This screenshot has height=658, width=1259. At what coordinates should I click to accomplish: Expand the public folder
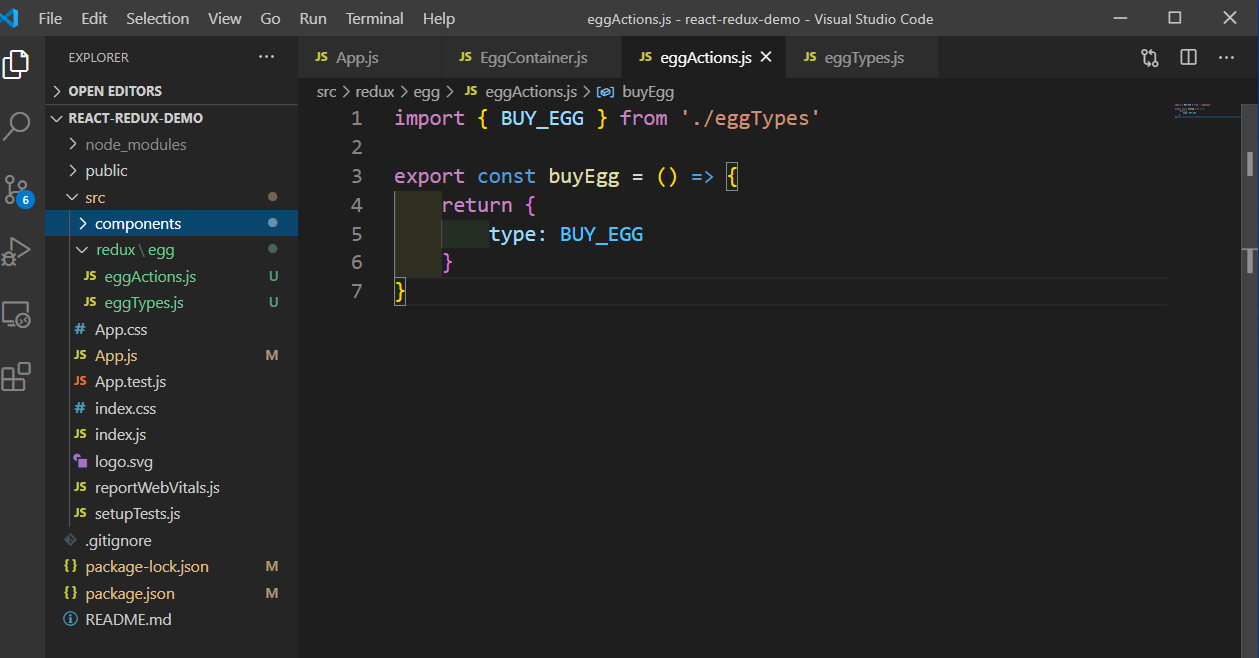pyautogui.click(x=172, y=170)
